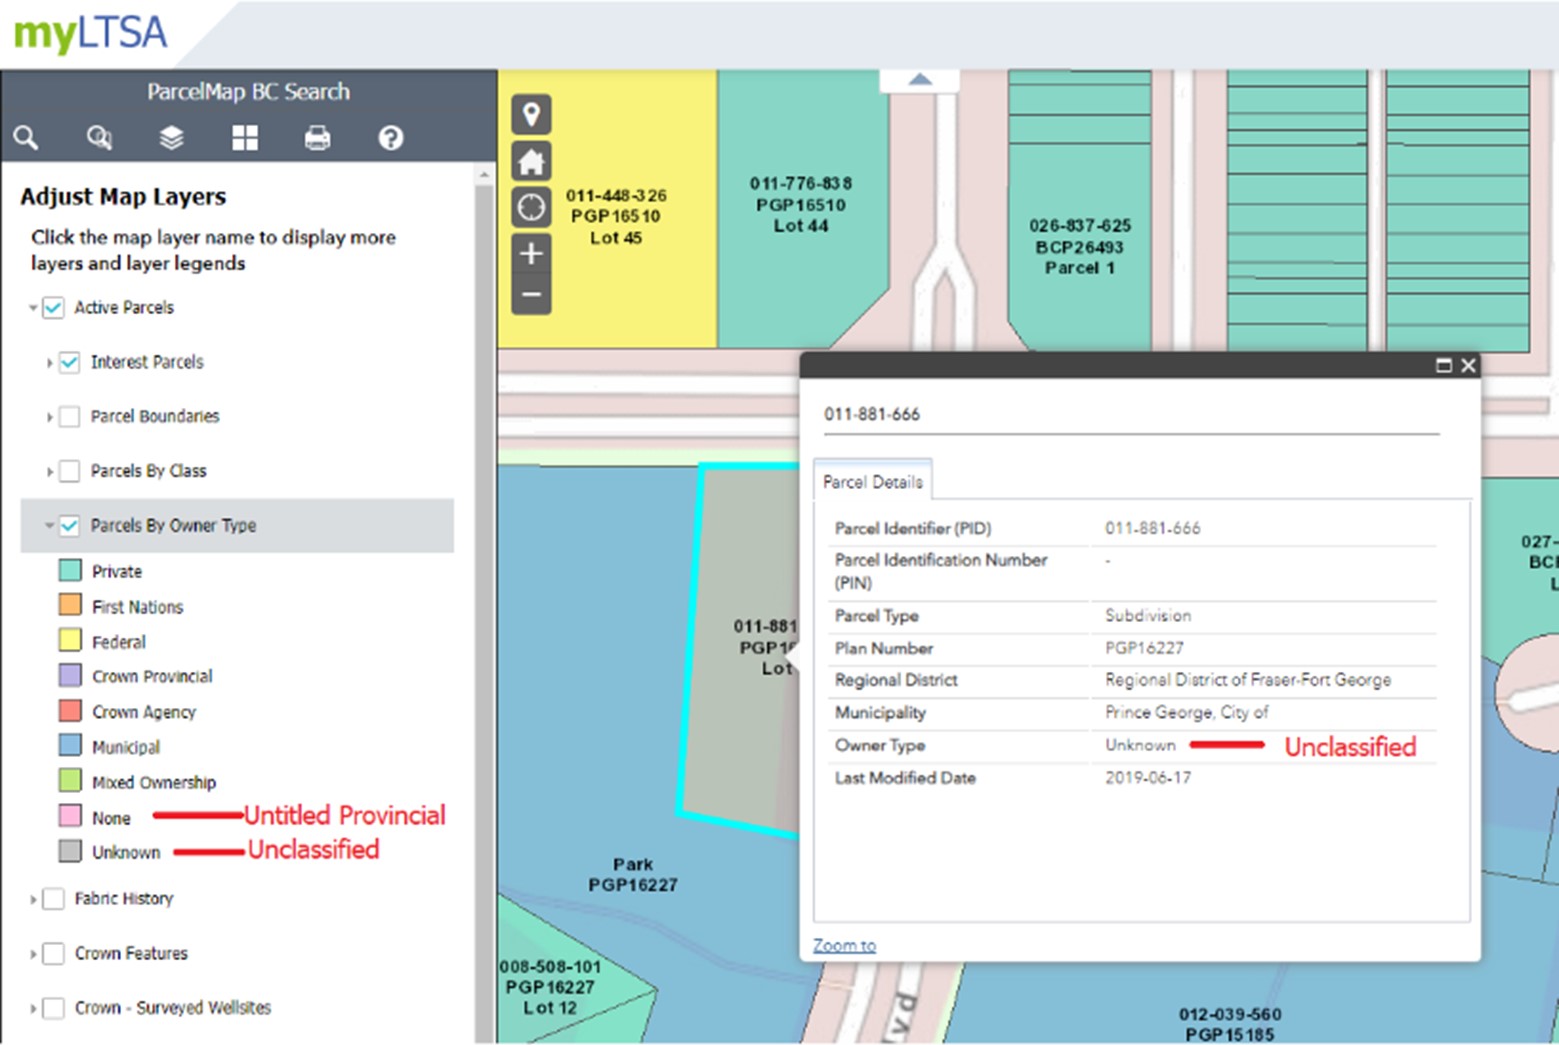Click the Mixed Ownership legend label
Screen dimensions: 1559x1045
pos(154,783)
